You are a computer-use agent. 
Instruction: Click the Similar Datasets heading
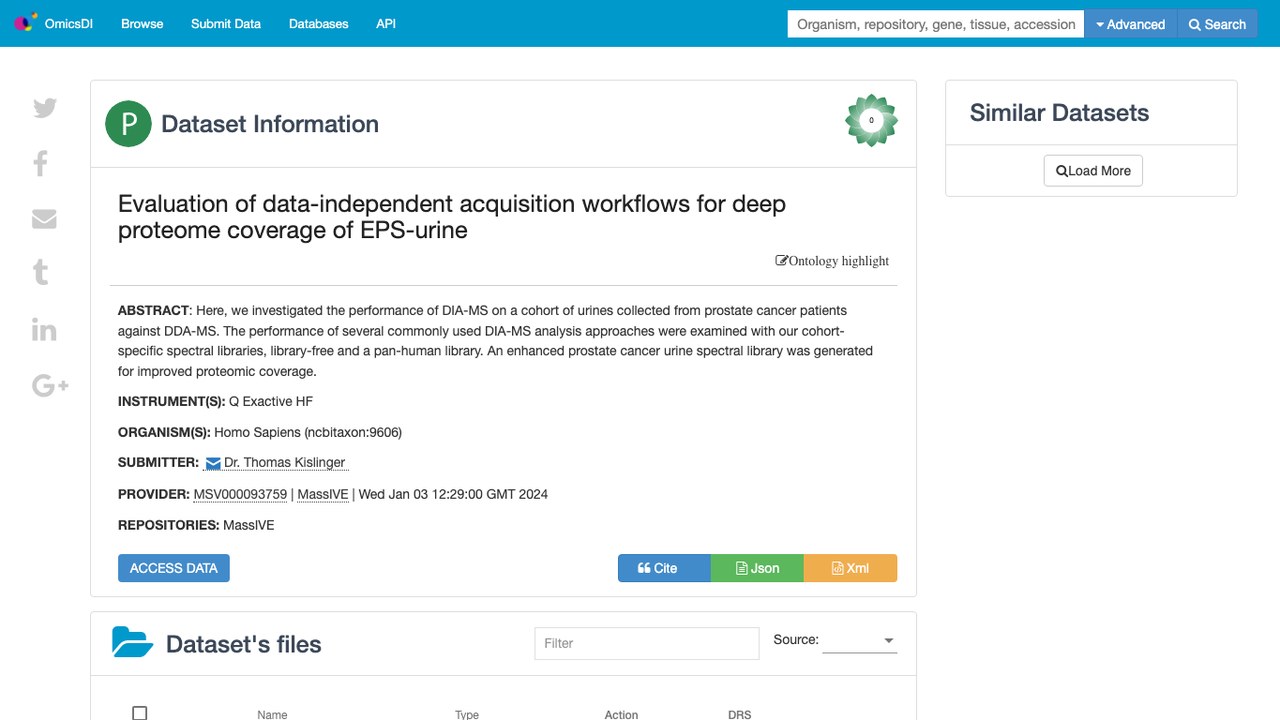[x=1059, y=113]
